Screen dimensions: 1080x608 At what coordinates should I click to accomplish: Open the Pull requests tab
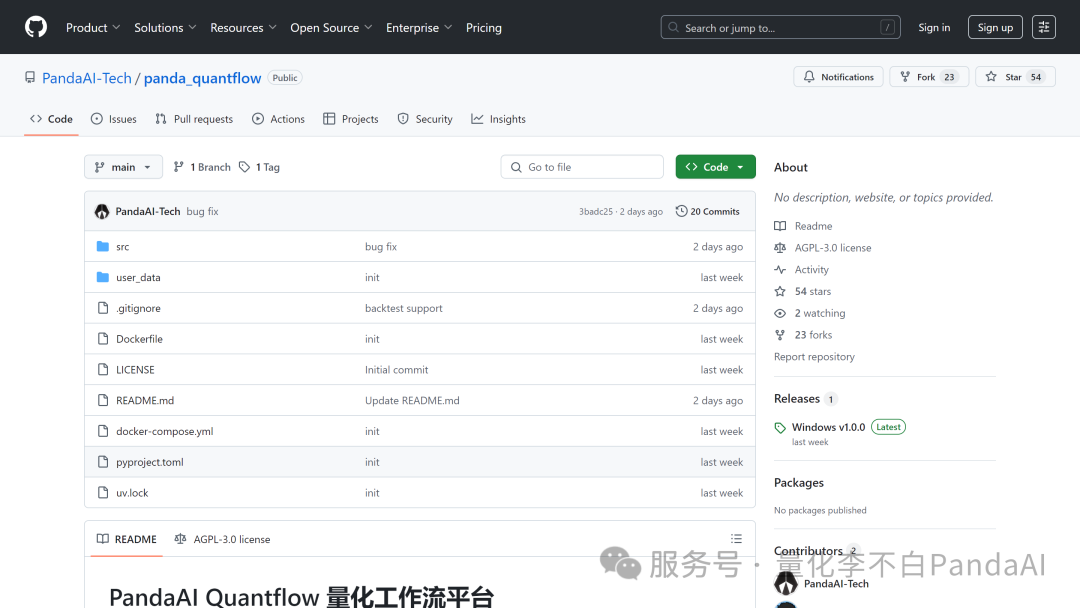coord(194,119)
